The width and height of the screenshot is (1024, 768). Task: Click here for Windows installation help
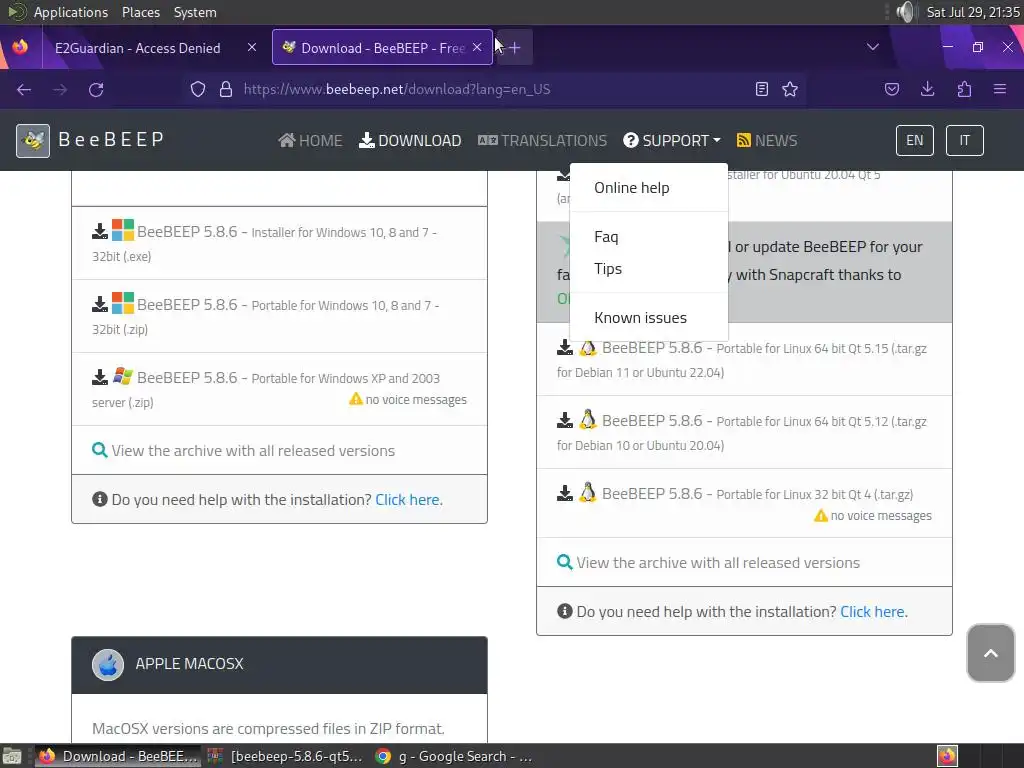(x=408, y=500)
